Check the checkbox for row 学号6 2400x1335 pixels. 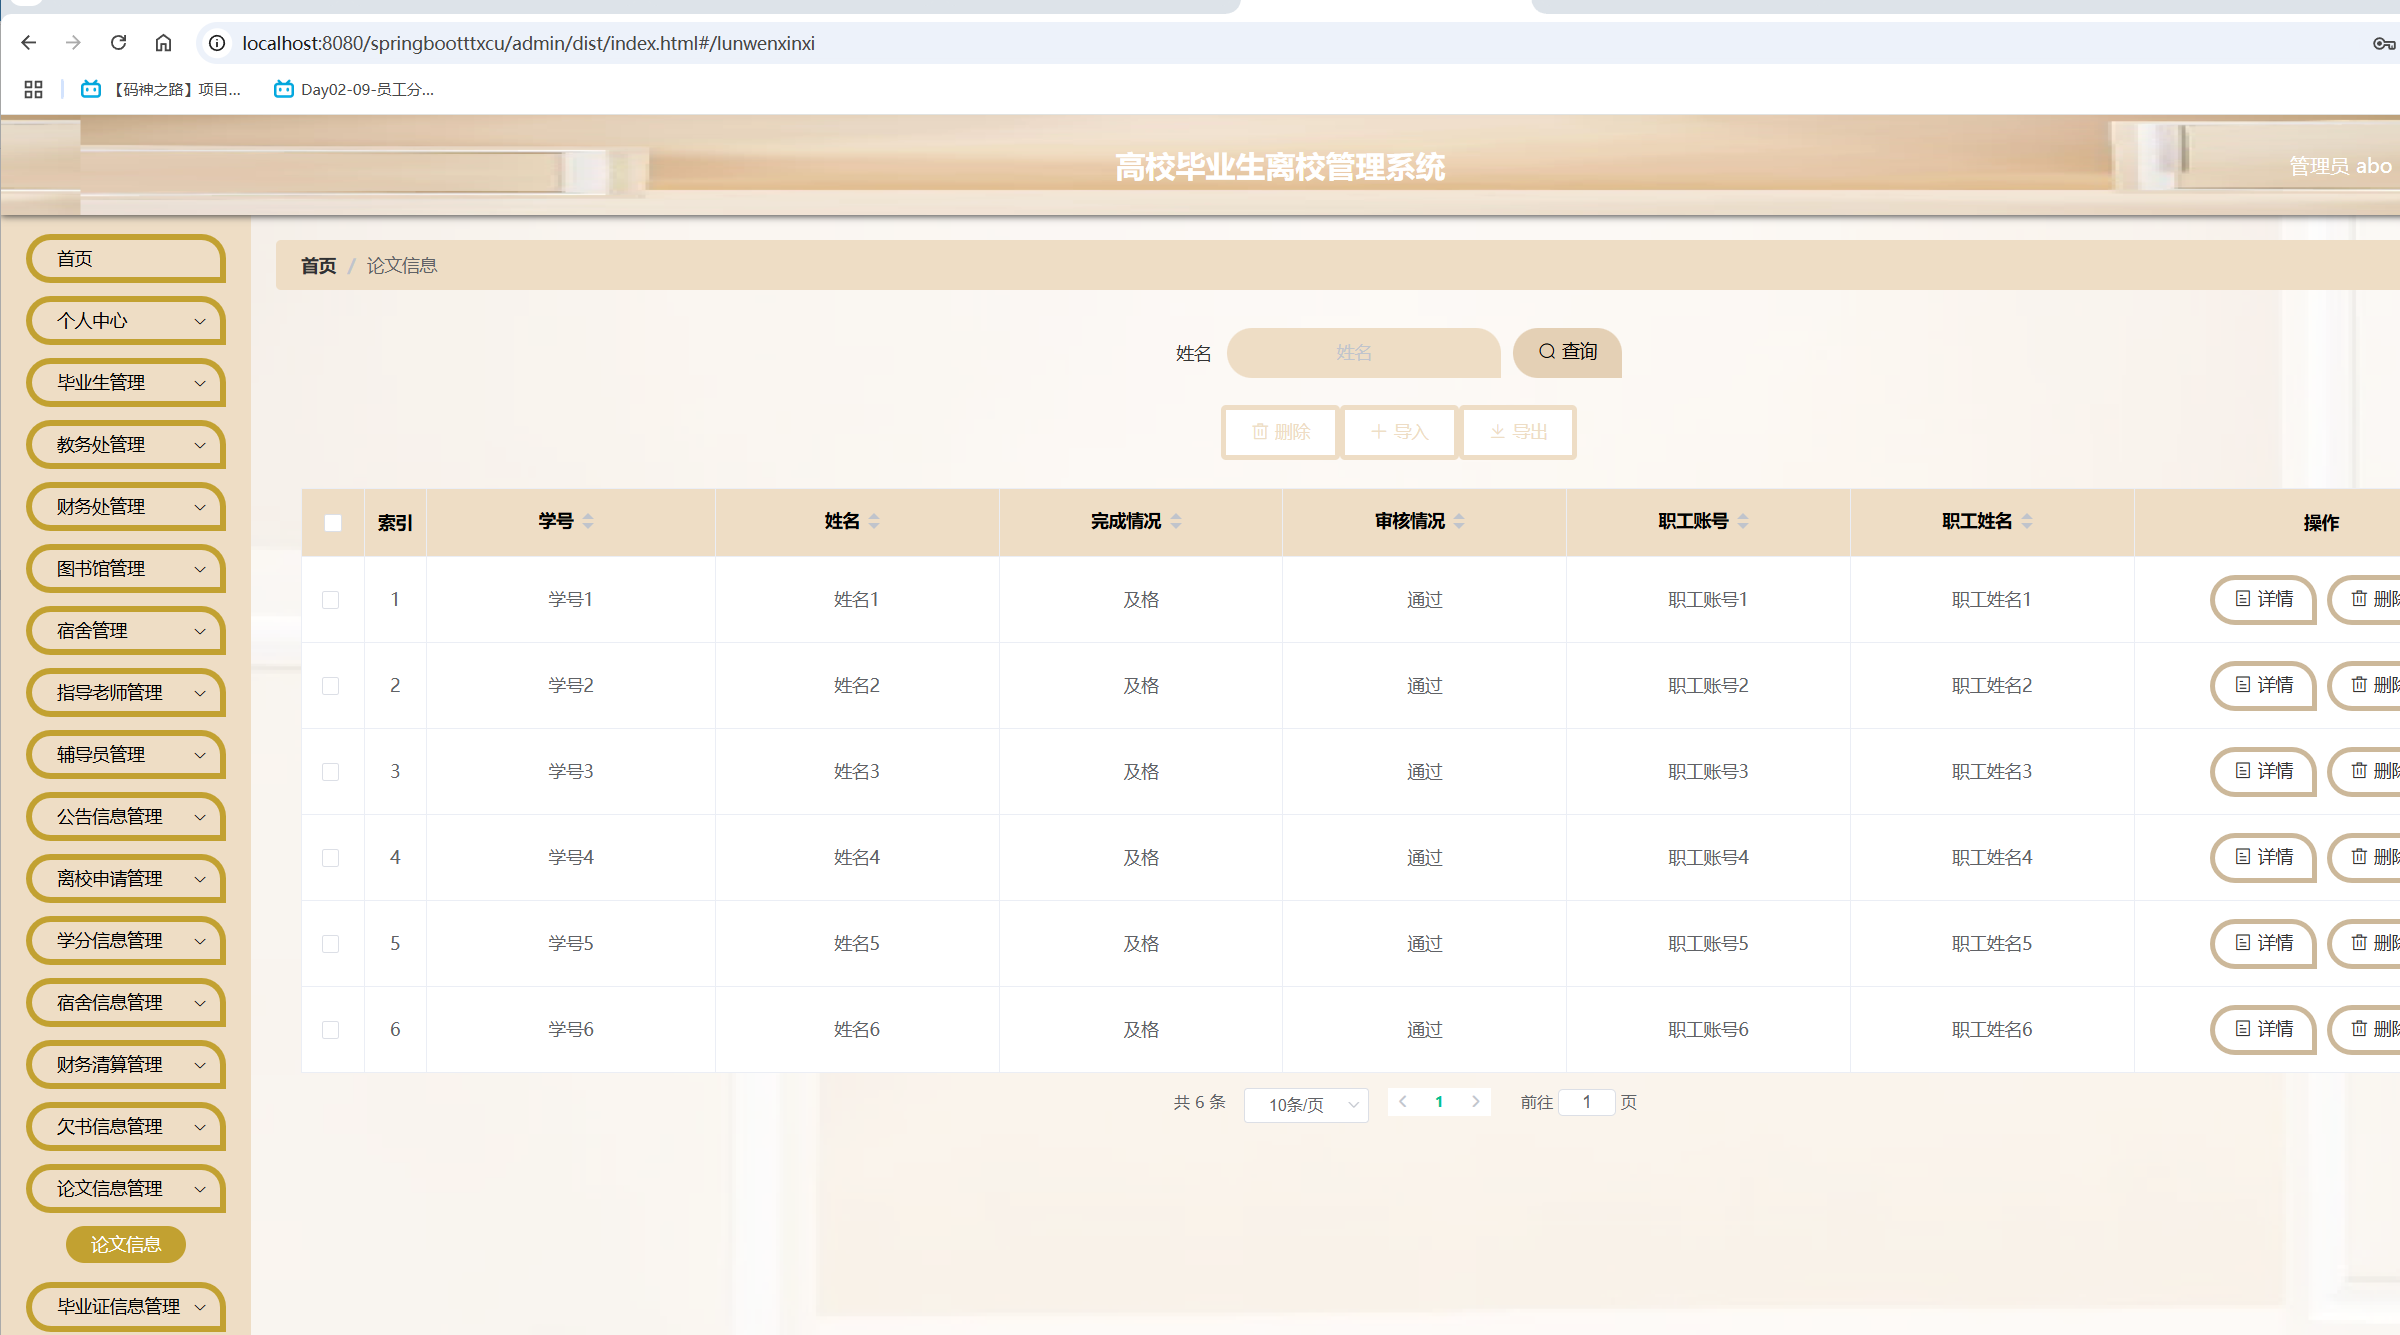[x=331, y=1030]
